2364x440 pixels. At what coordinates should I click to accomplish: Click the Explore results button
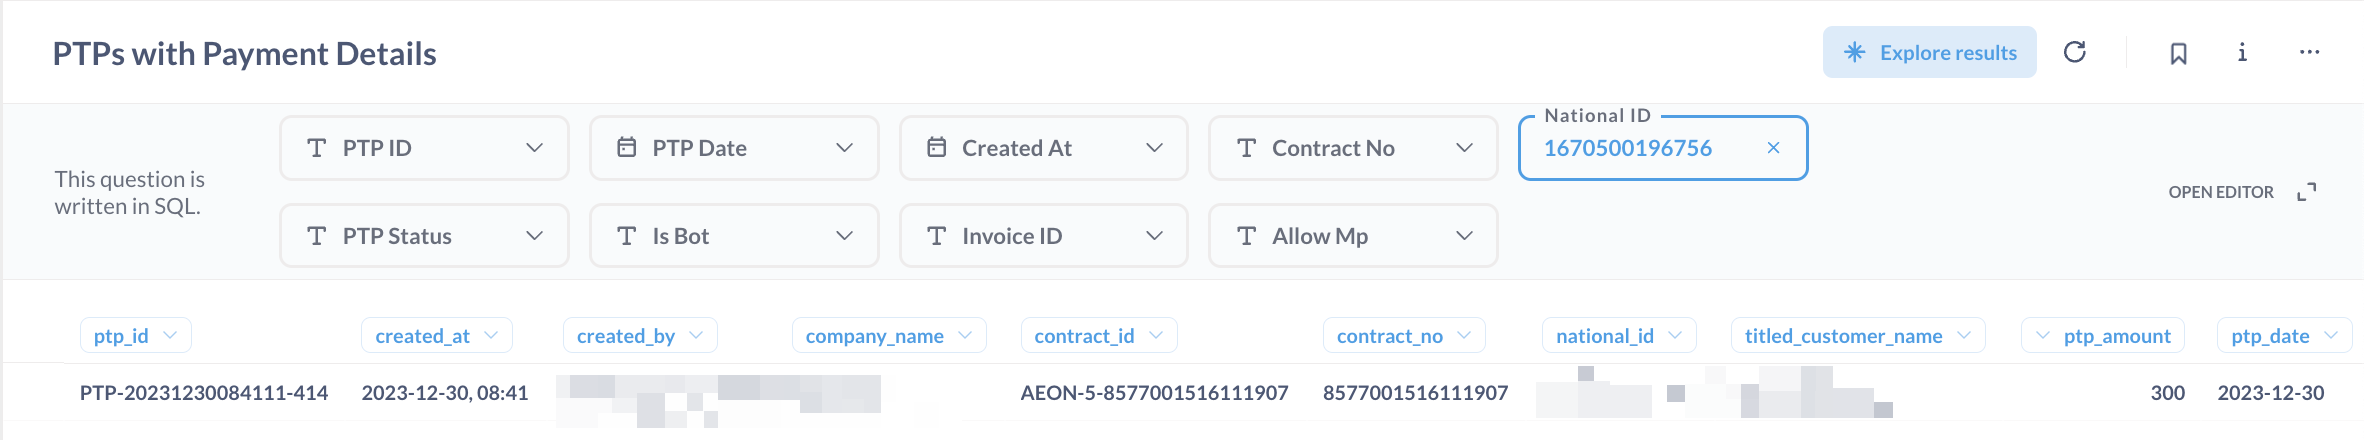tap(1929, 52)
